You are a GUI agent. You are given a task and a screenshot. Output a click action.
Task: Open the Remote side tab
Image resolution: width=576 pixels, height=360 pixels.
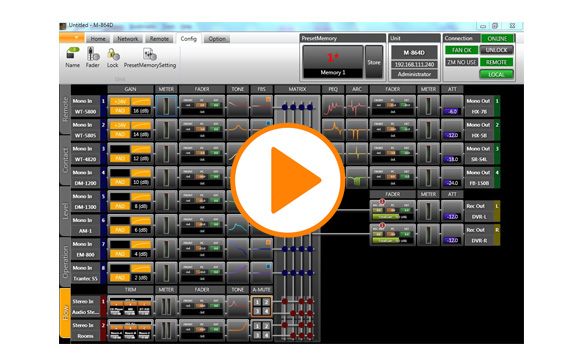[x=65, y=109]
